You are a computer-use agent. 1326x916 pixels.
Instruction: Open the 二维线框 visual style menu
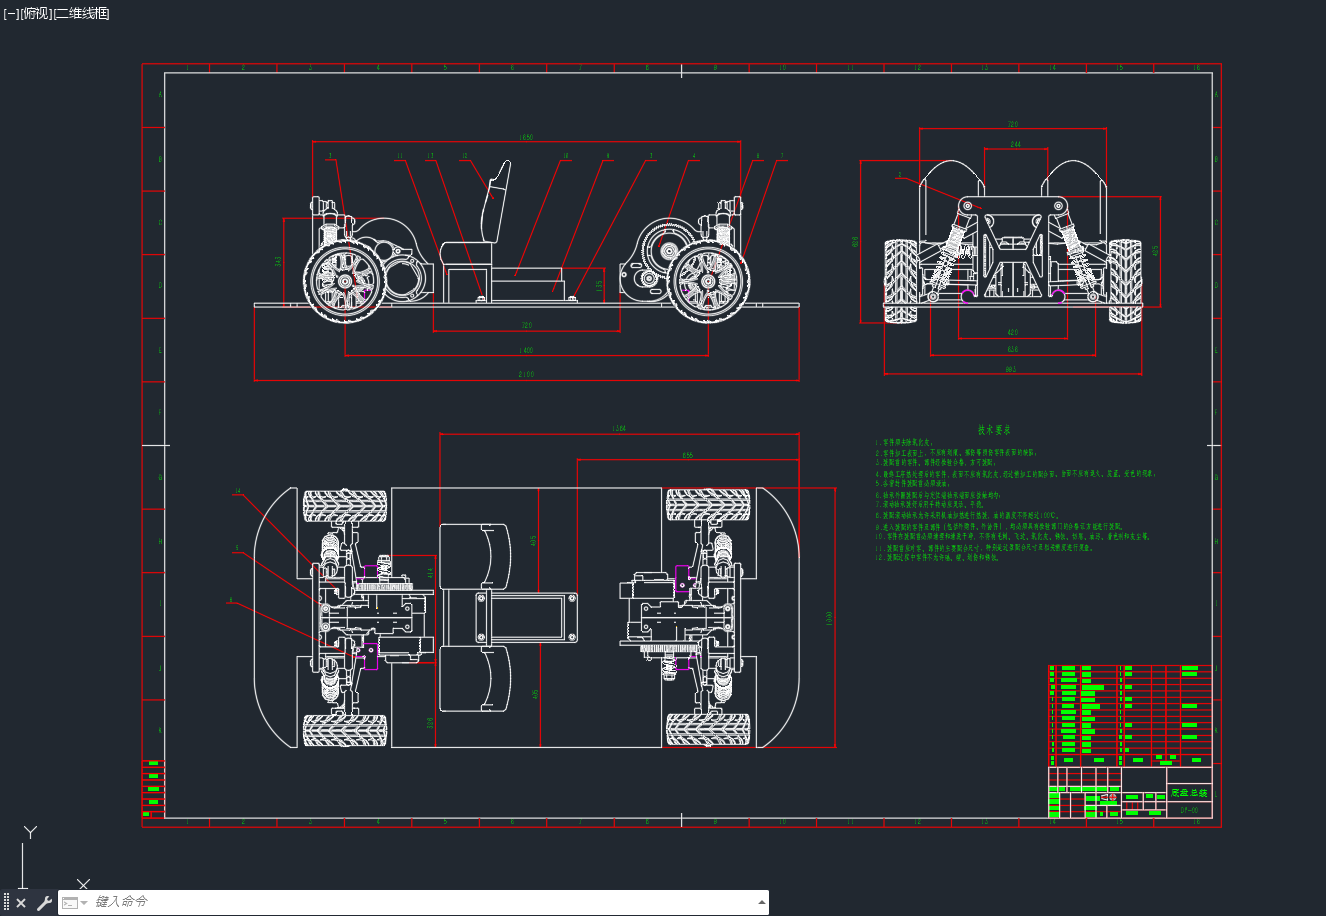pos(81,13)
